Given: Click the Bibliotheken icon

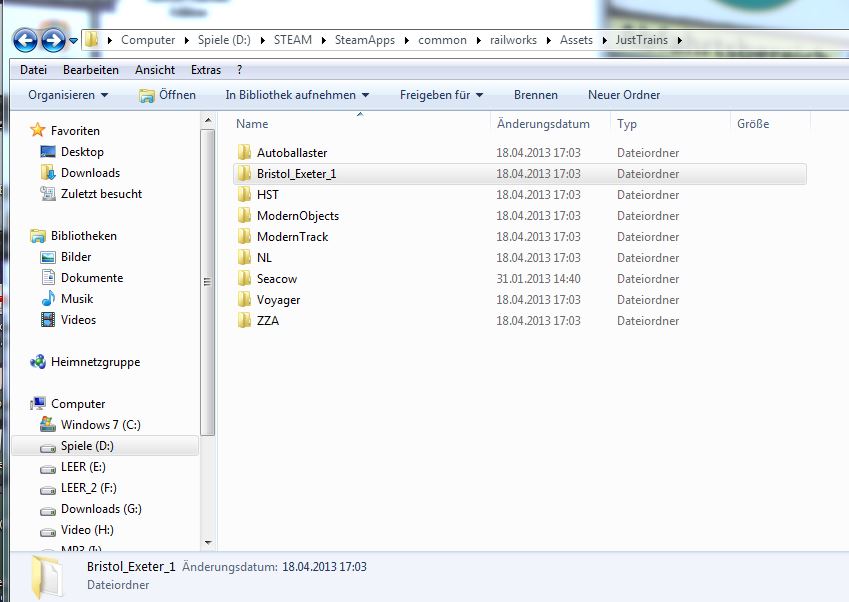Looking at the screenshot, I should coord(38,235).
